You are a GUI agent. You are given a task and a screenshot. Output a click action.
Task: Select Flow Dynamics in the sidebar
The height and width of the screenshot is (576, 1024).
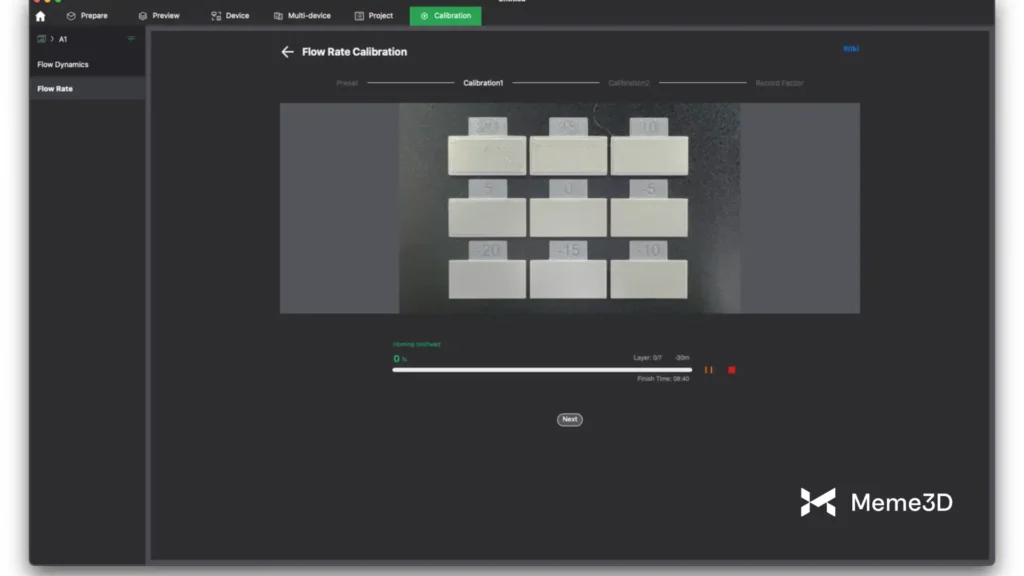click(63, 64)
